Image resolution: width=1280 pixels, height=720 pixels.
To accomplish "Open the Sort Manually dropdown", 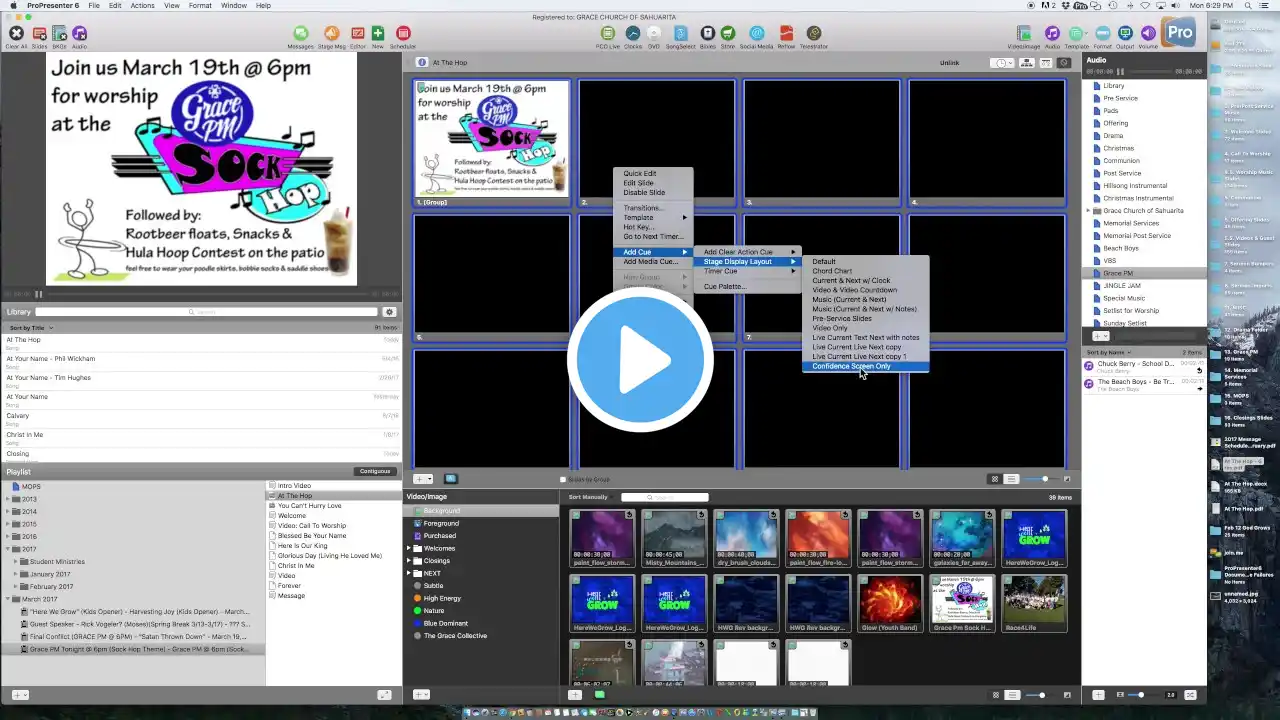I will pos(590,497).
